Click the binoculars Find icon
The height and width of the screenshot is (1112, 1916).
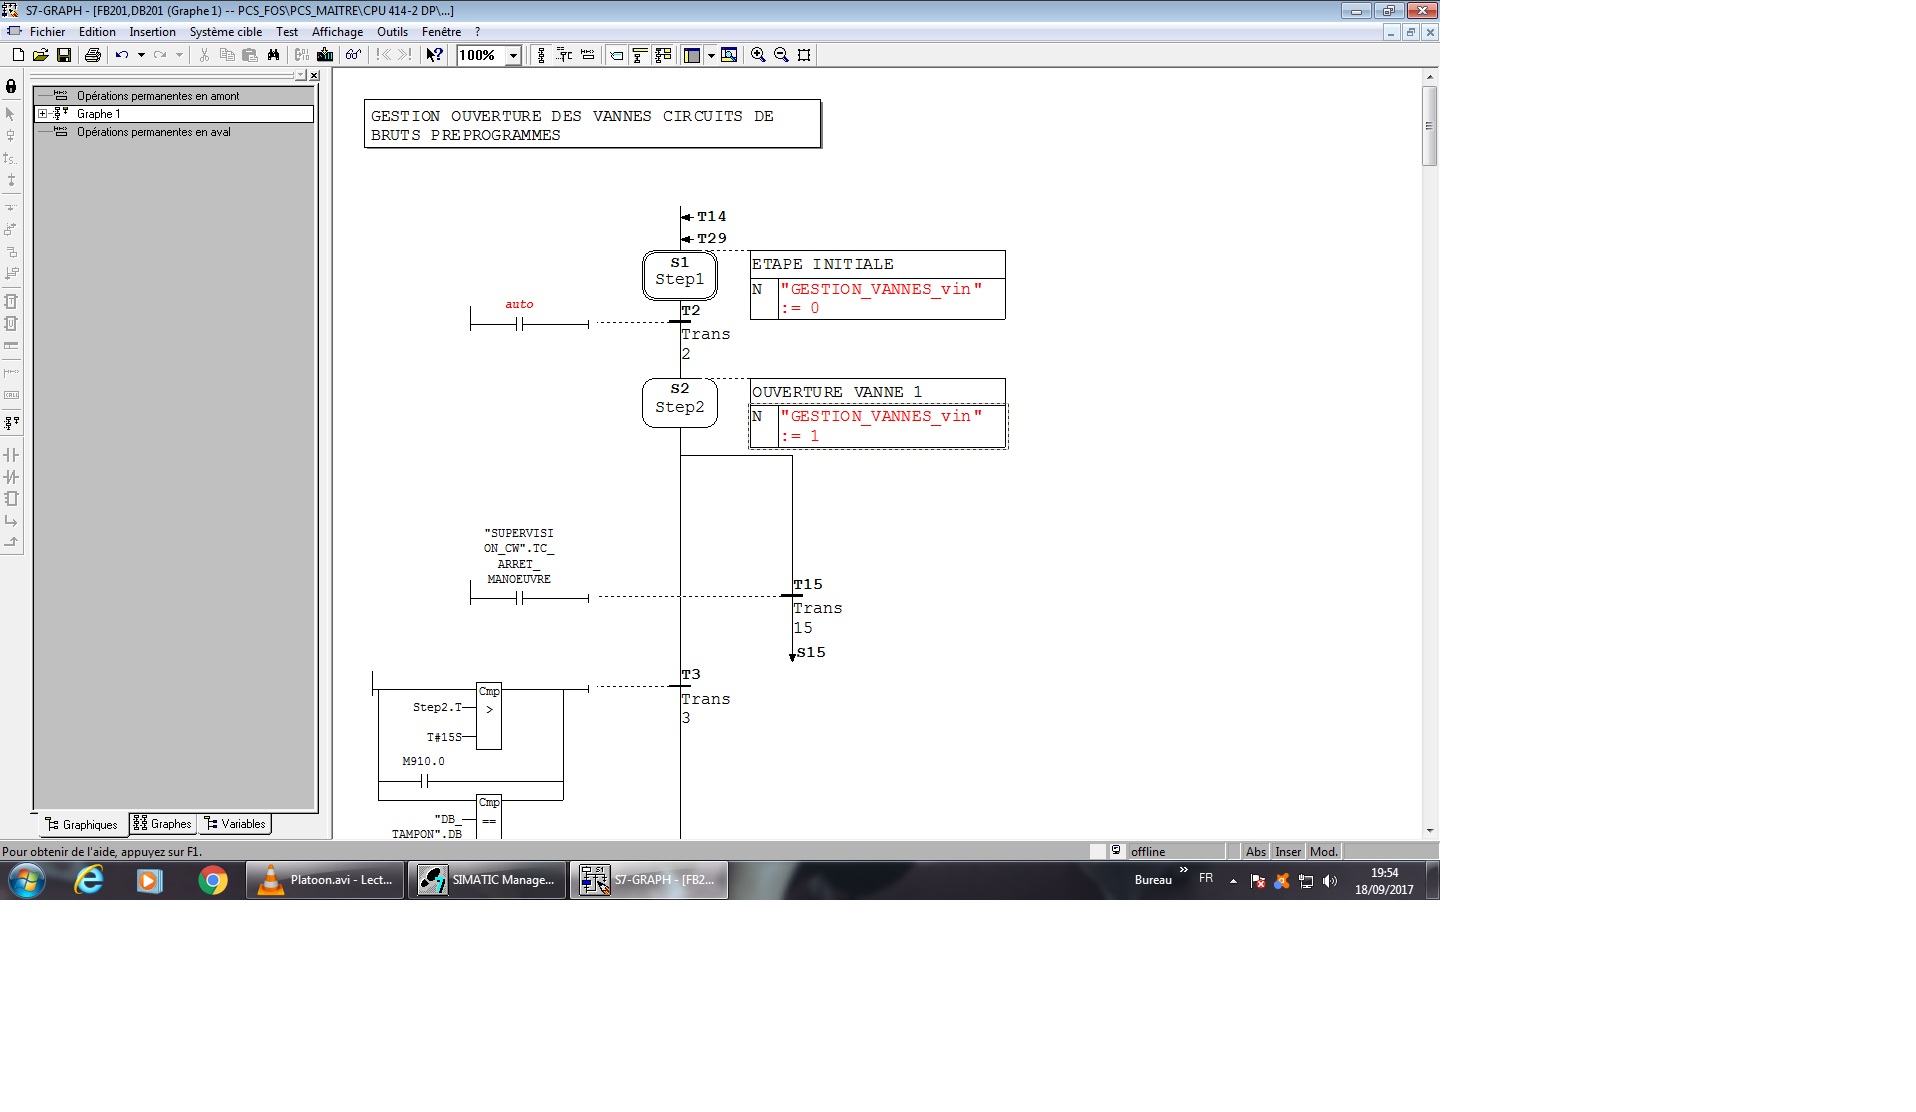click(273, 55)
